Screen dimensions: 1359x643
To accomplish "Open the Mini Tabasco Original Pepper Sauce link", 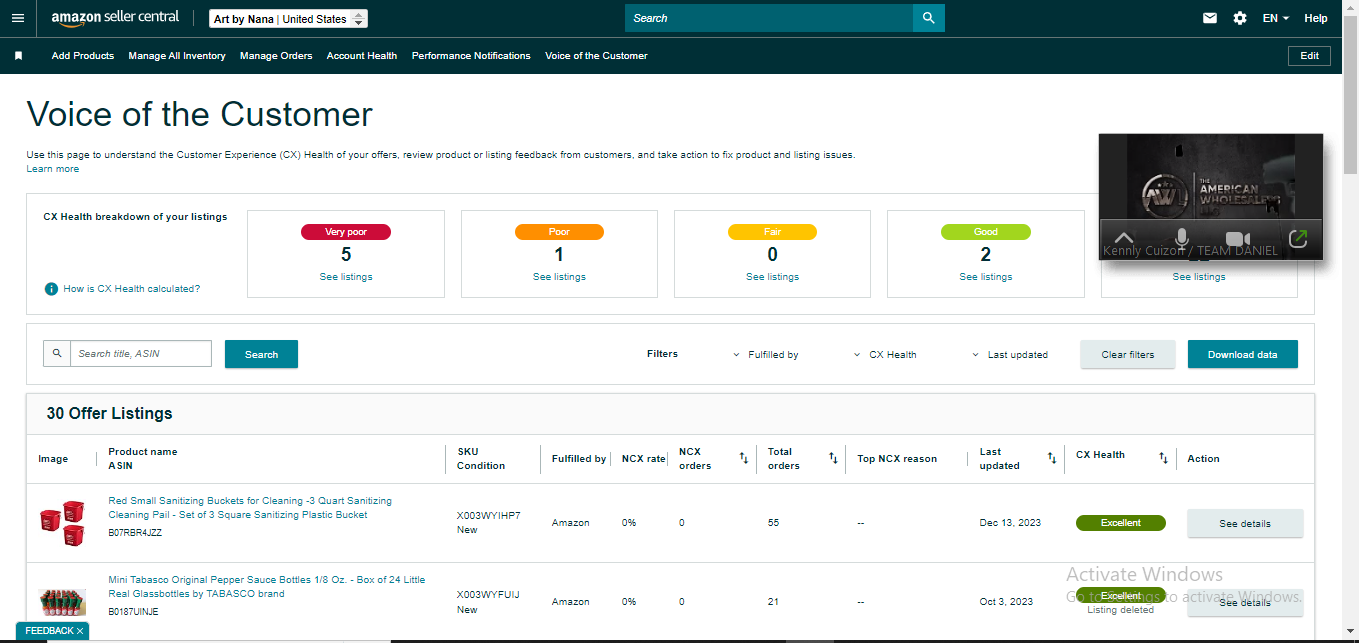I will [266, 587].
